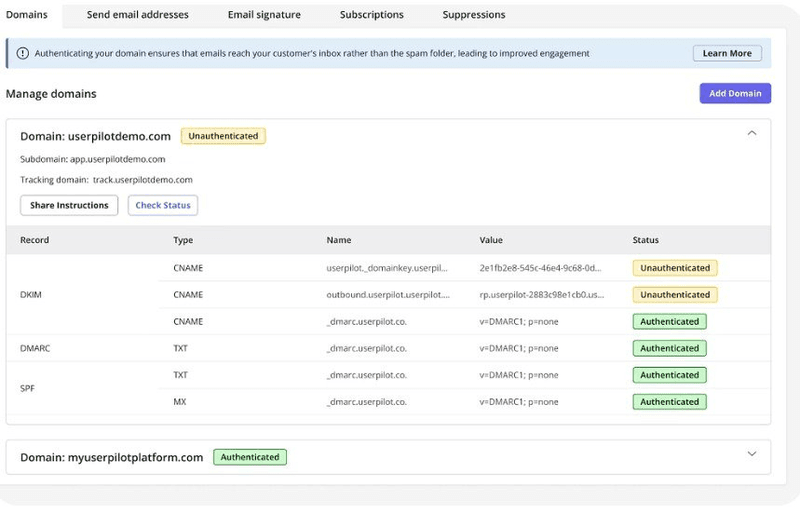Click the DKIM record label
This screenshot has width=800, height=513.
click(x=31, y=295)
